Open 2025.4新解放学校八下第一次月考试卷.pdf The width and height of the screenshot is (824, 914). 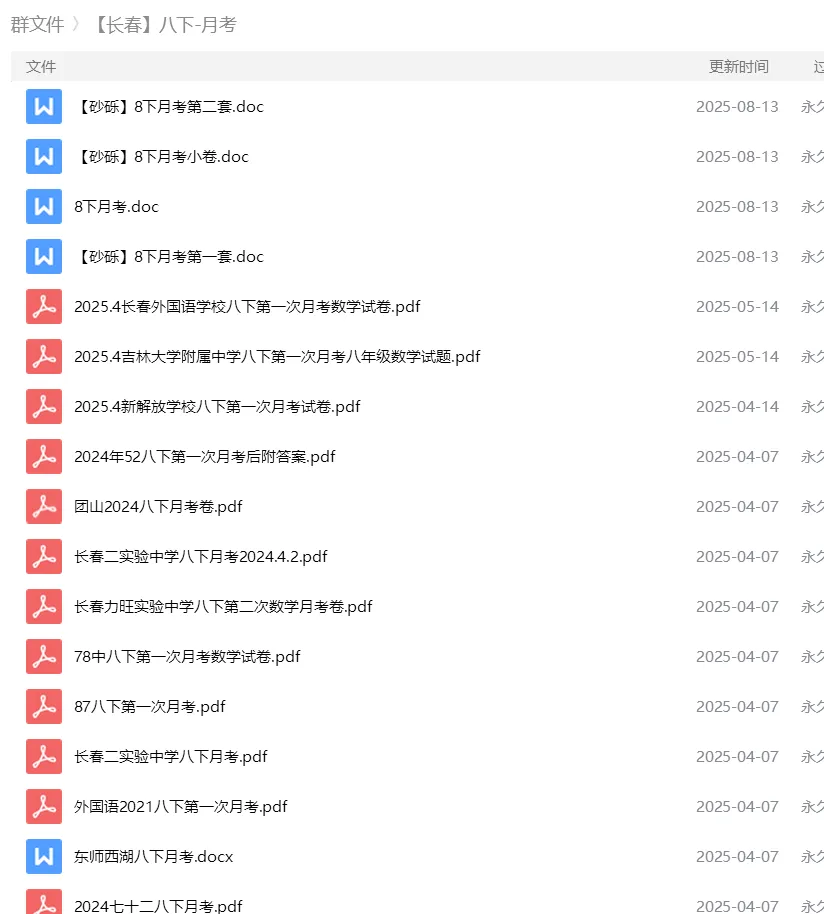(x=217, y=406)
